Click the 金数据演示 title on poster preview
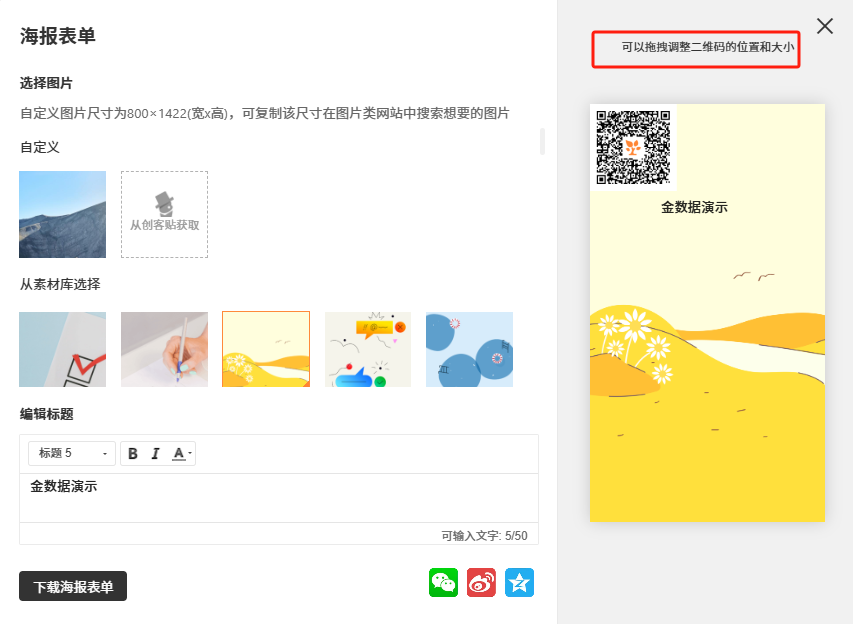 click(x=694, y=207)
